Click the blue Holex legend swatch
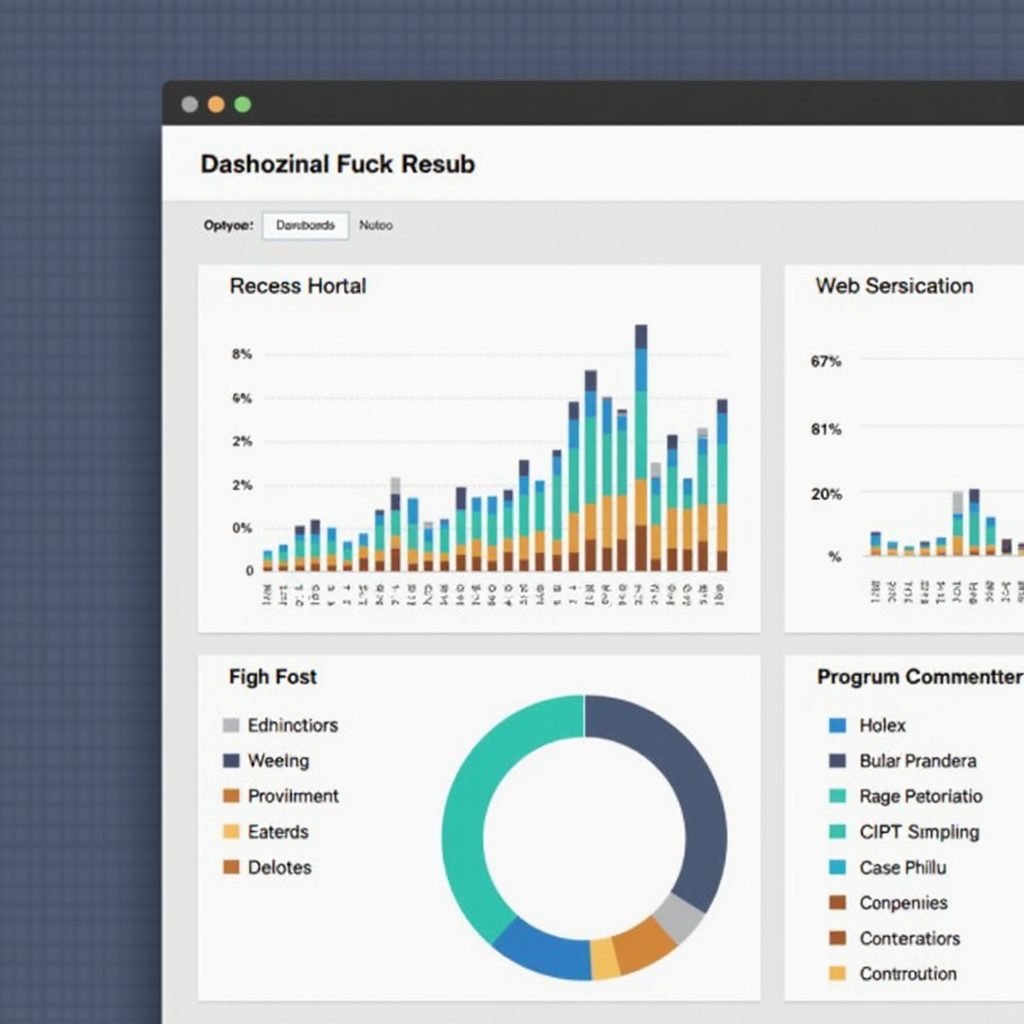The width and height of the screenshot is (1024, 1024). (838, 726)
